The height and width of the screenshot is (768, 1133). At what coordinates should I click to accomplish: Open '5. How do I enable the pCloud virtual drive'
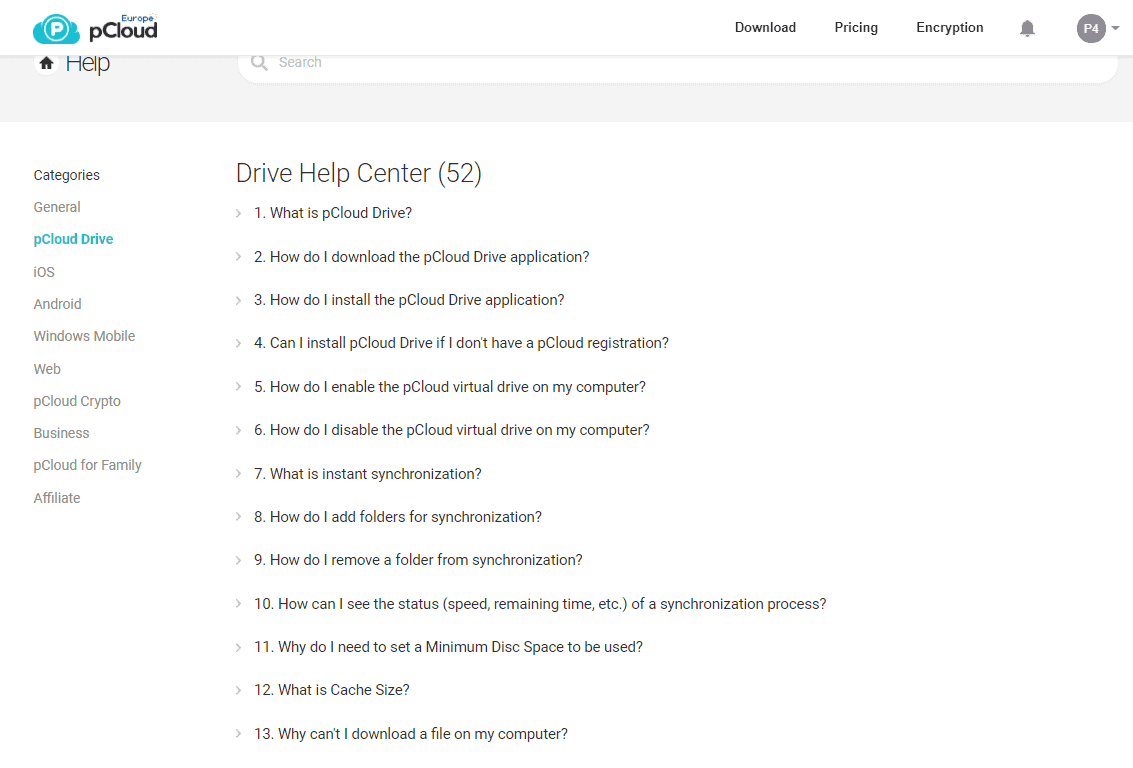449,387
